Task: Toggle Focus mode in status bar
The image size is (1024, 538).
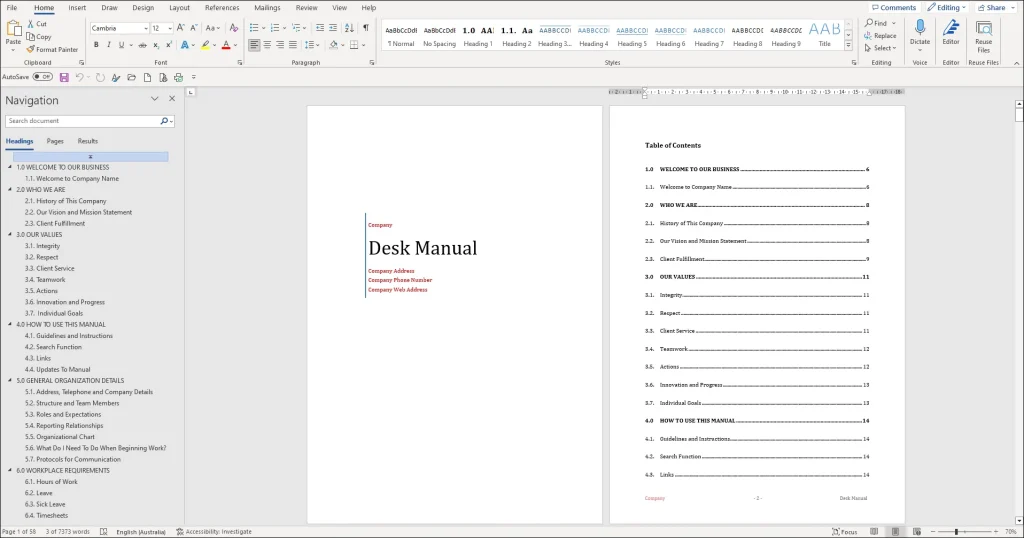Action: [844, 531]
